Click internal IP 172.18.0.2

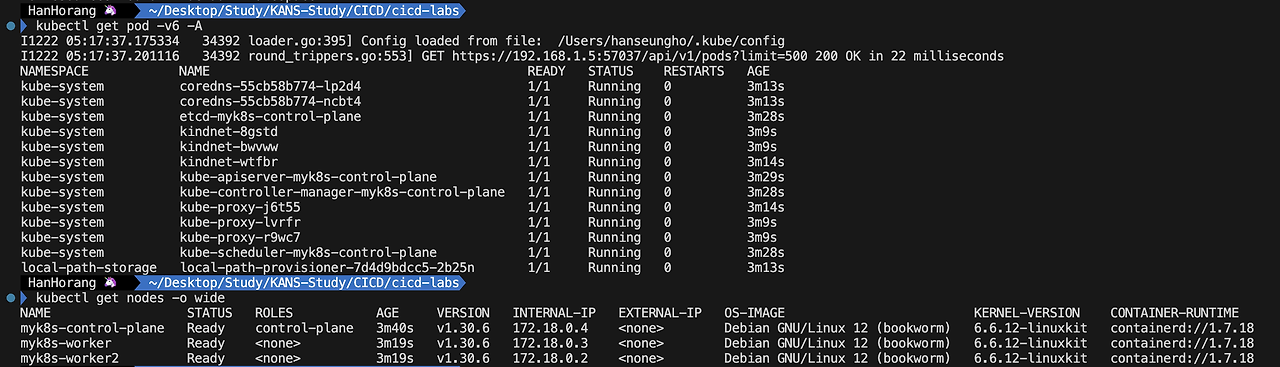click(550, 358)
